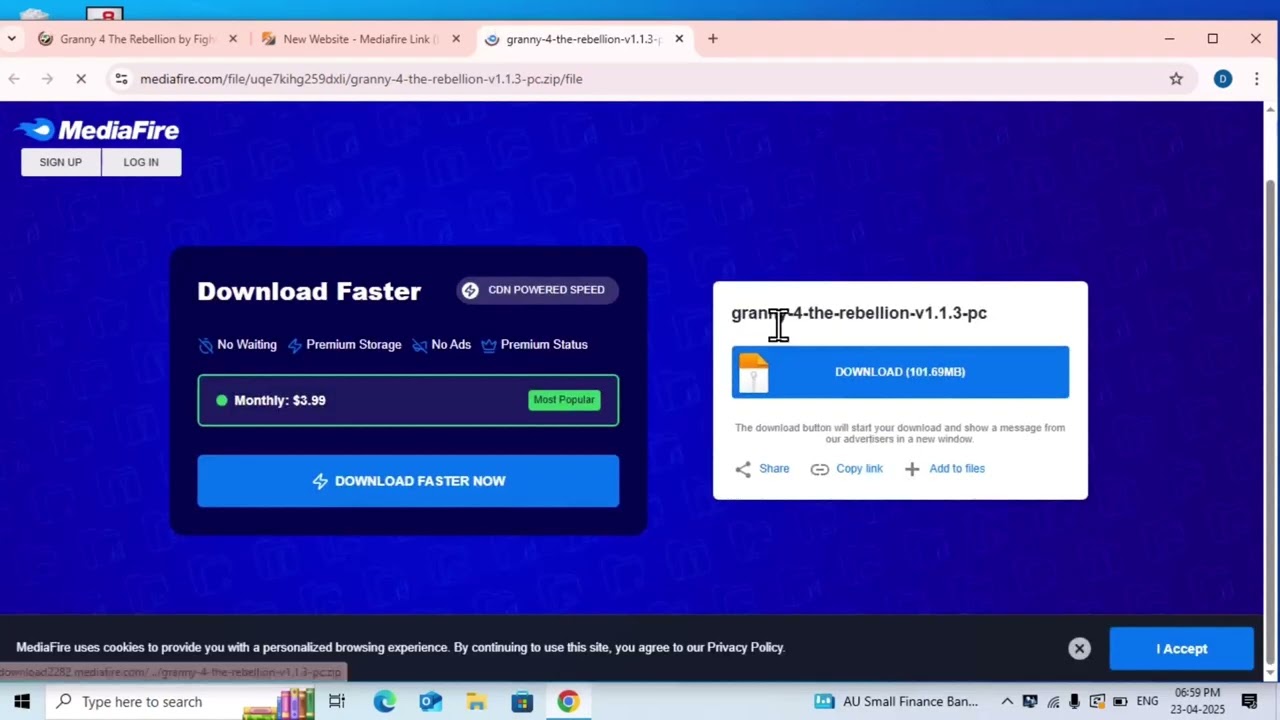This screenshot has width=1280, height=720.
Task: Click the SIGN UP button
Action: 61,162
